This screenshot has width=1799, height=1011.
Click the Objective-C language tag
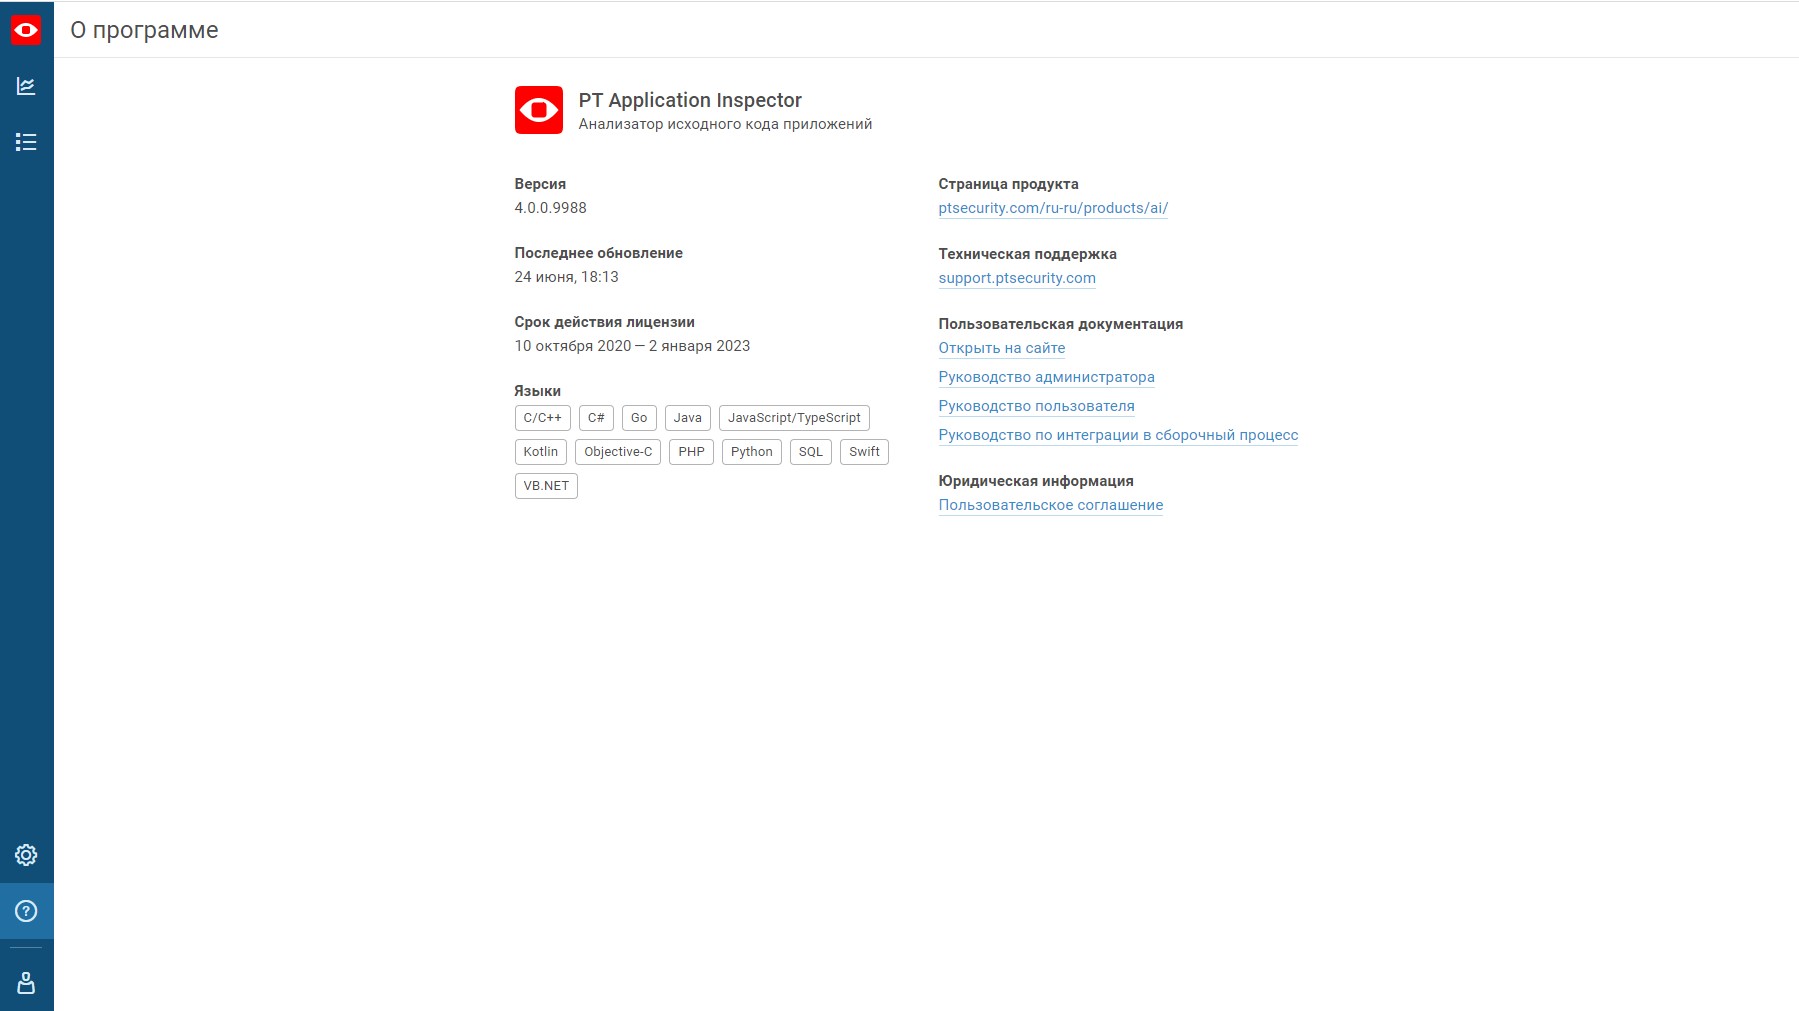coord(618,452)
